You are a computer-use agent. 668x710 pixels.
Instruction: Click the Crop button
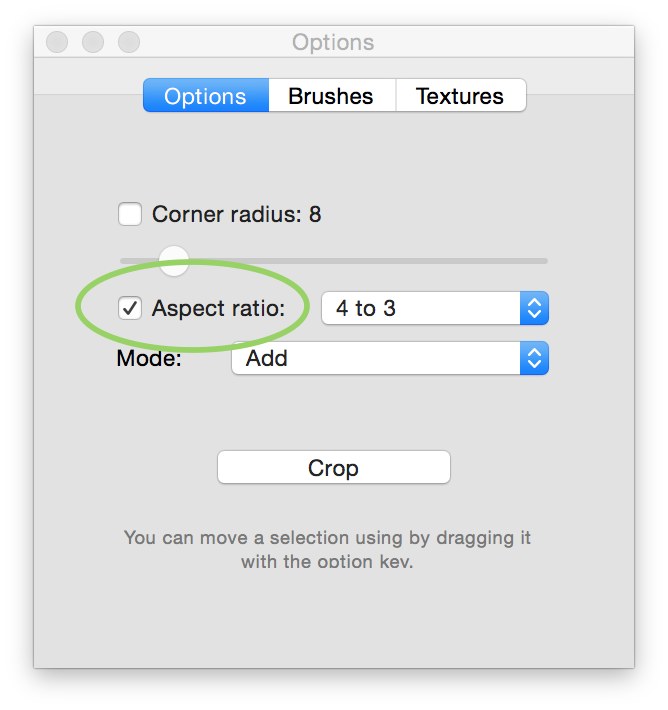click(334, 467)
